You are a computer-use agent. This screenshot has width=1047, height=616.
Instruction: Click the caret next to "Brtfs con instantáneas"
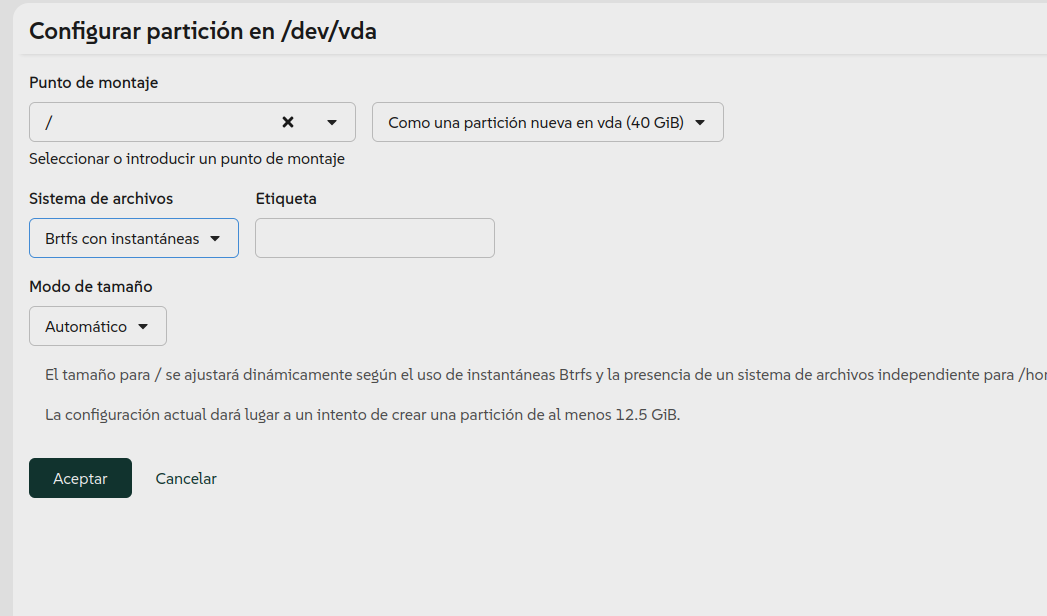click(x=215, y=238)
